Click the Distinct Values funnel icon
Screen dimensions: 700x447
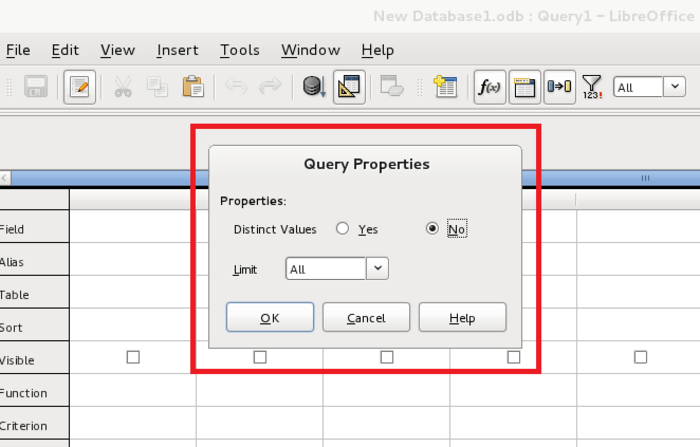[x=592, y=87]
